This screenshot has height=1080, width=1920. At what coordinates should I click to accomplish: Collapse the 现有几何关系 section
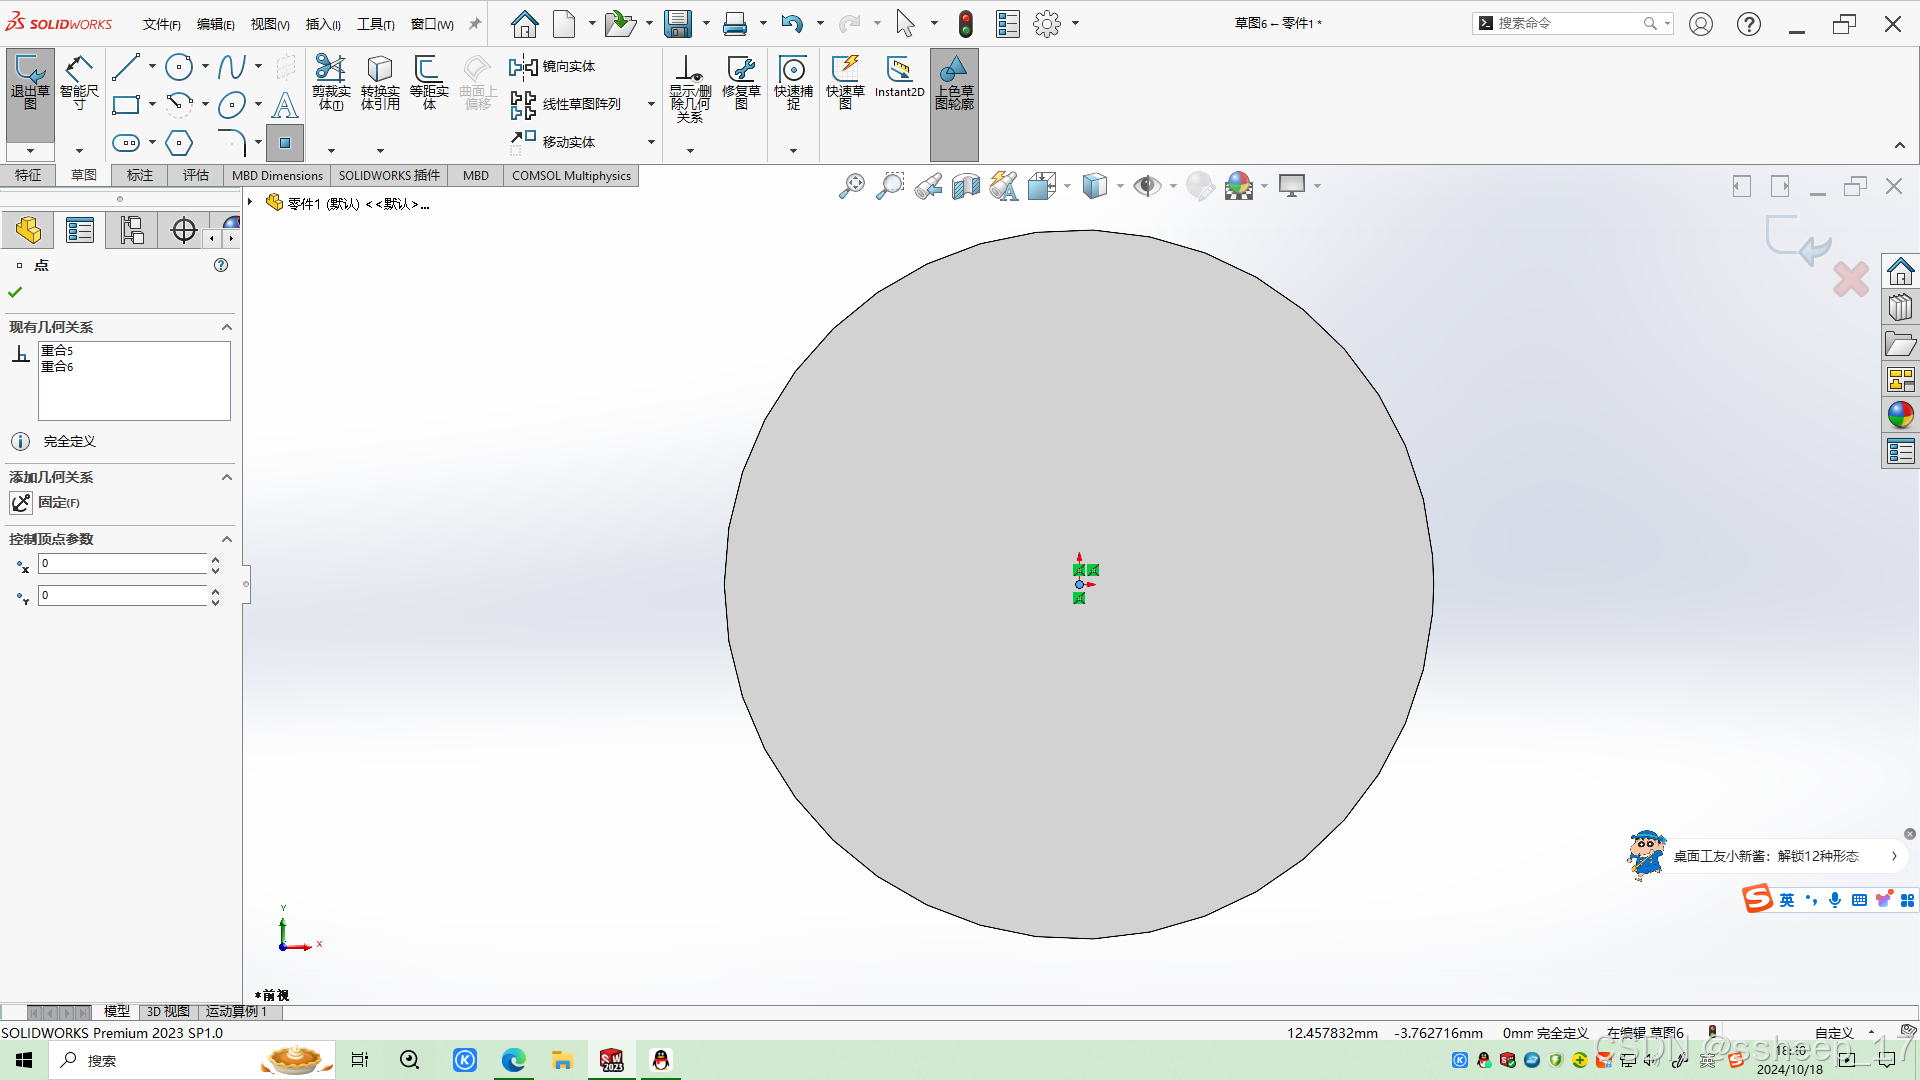227,327
